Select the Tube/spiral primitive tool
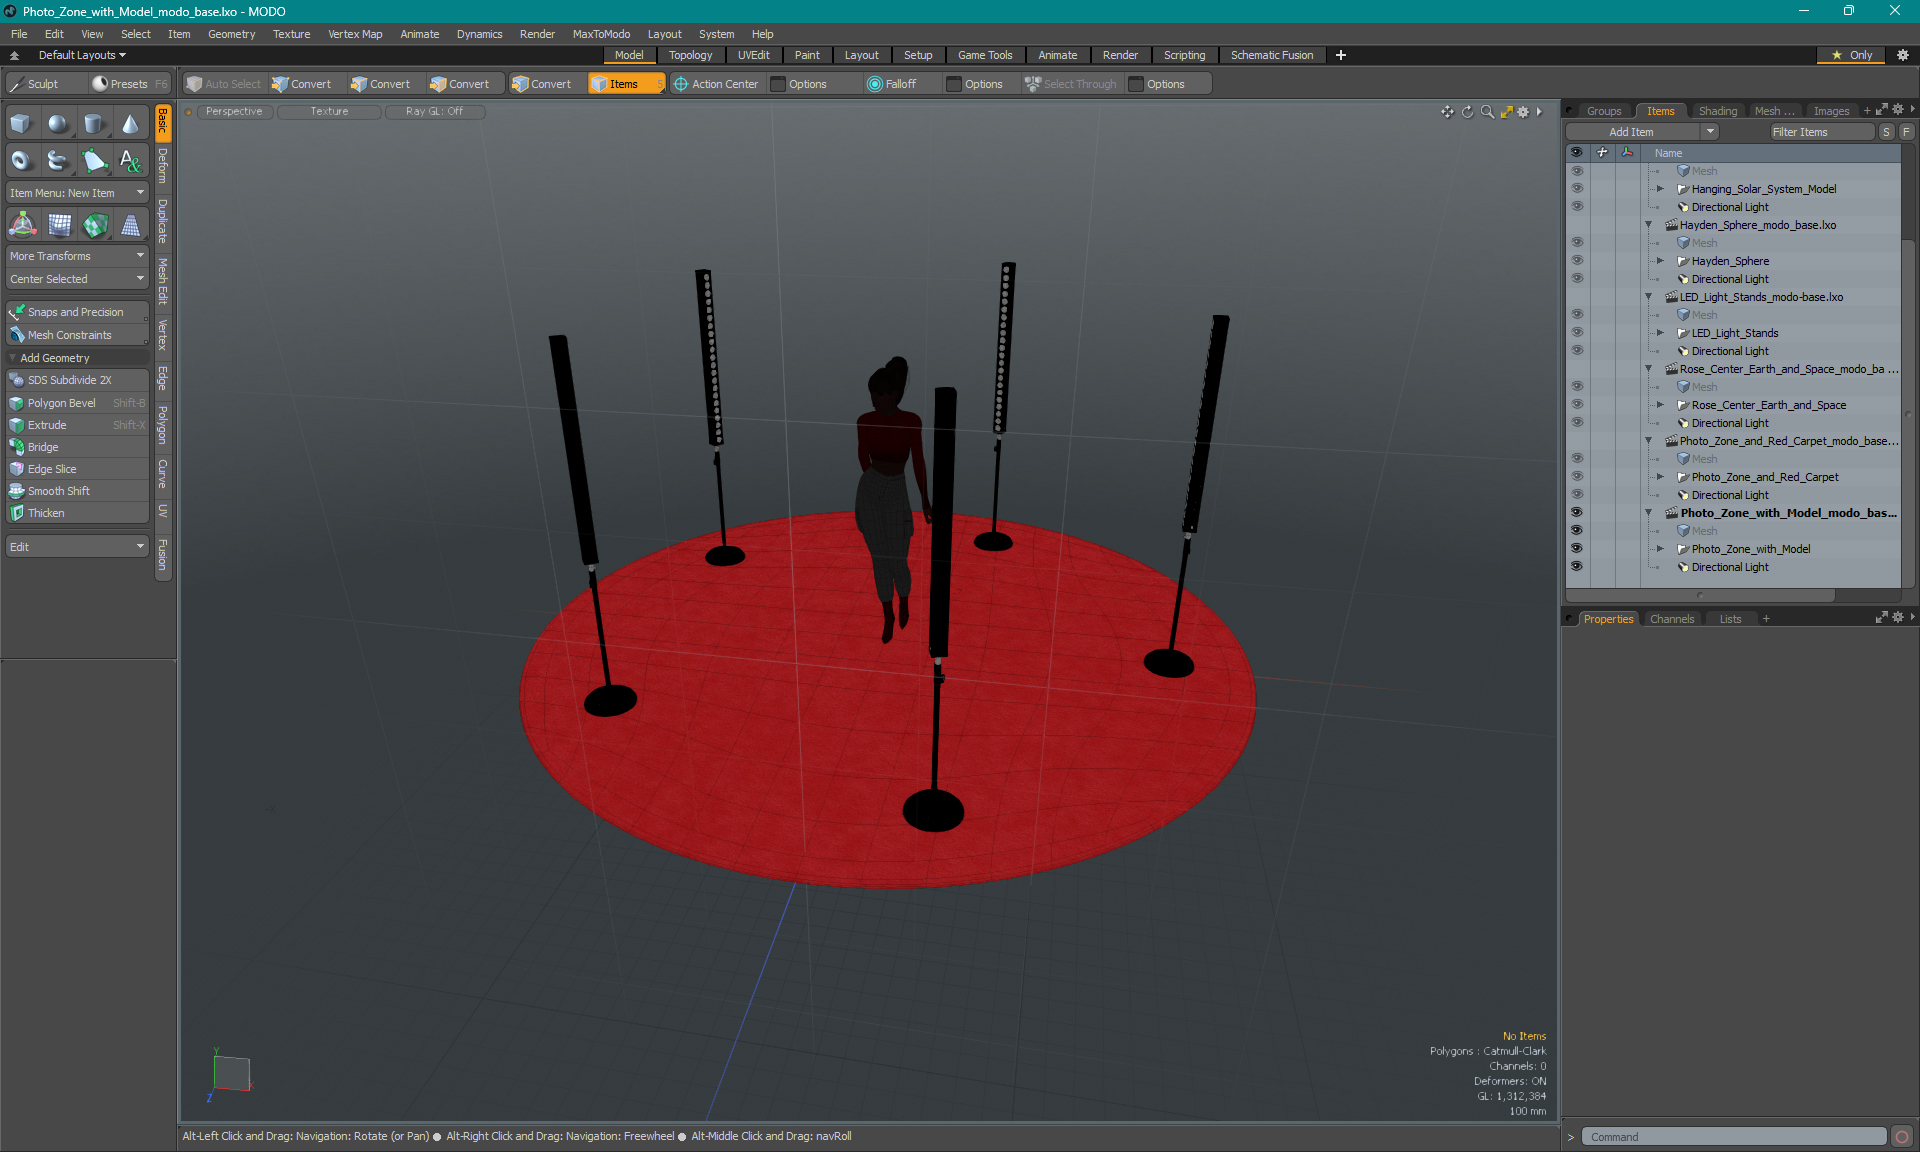The height and width of the screenshot is (1152, 1920). coord(58,160)
